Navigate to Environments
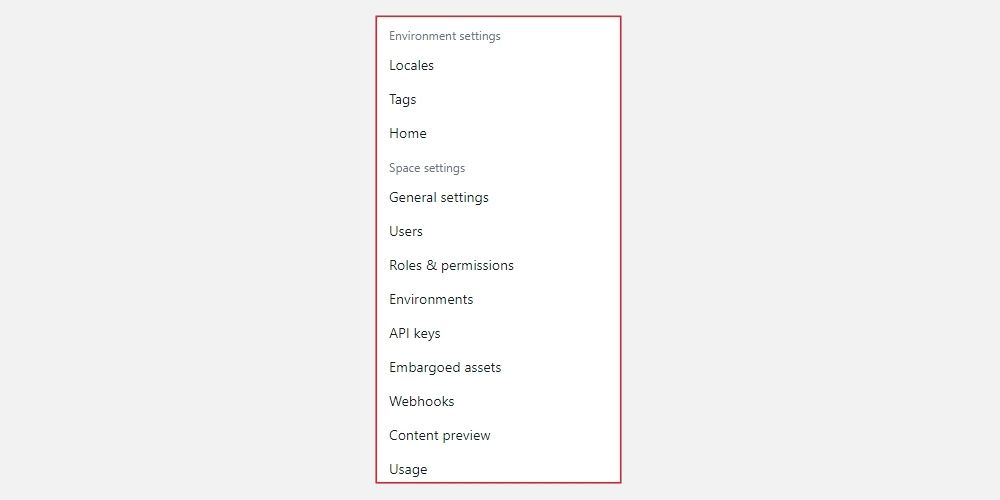 (x=431, y=300)
